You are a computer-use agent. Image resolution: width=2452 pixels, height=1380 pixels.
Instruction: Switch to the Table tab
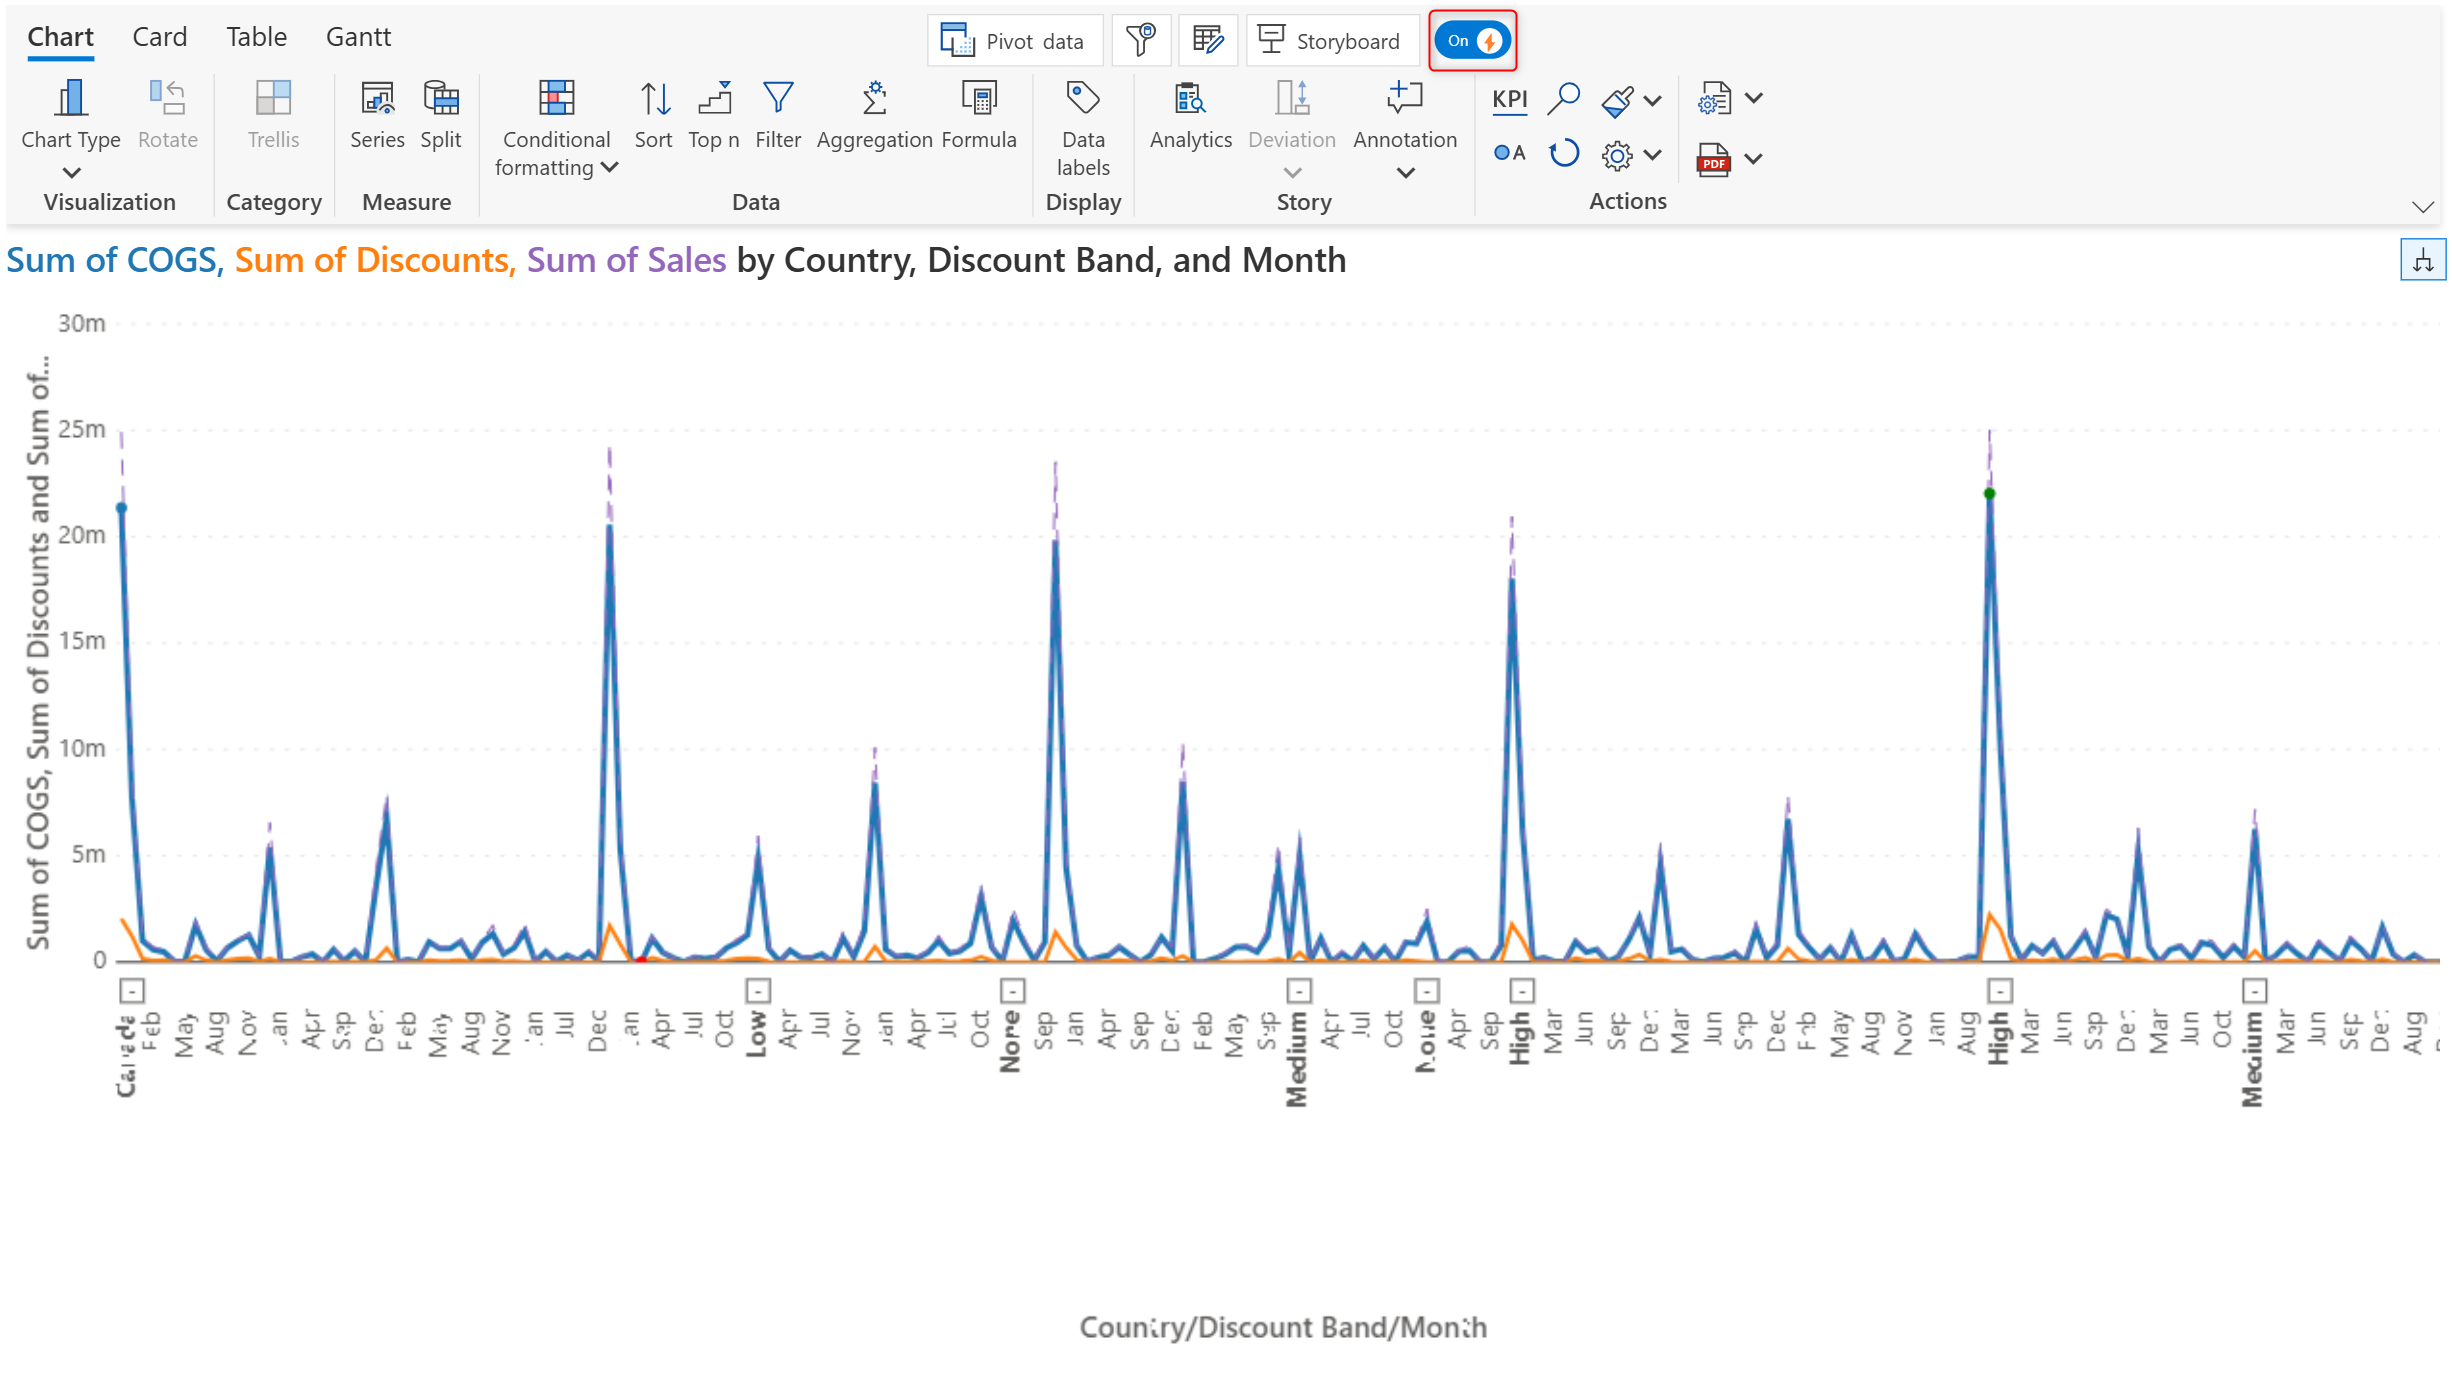coord(256,37)
